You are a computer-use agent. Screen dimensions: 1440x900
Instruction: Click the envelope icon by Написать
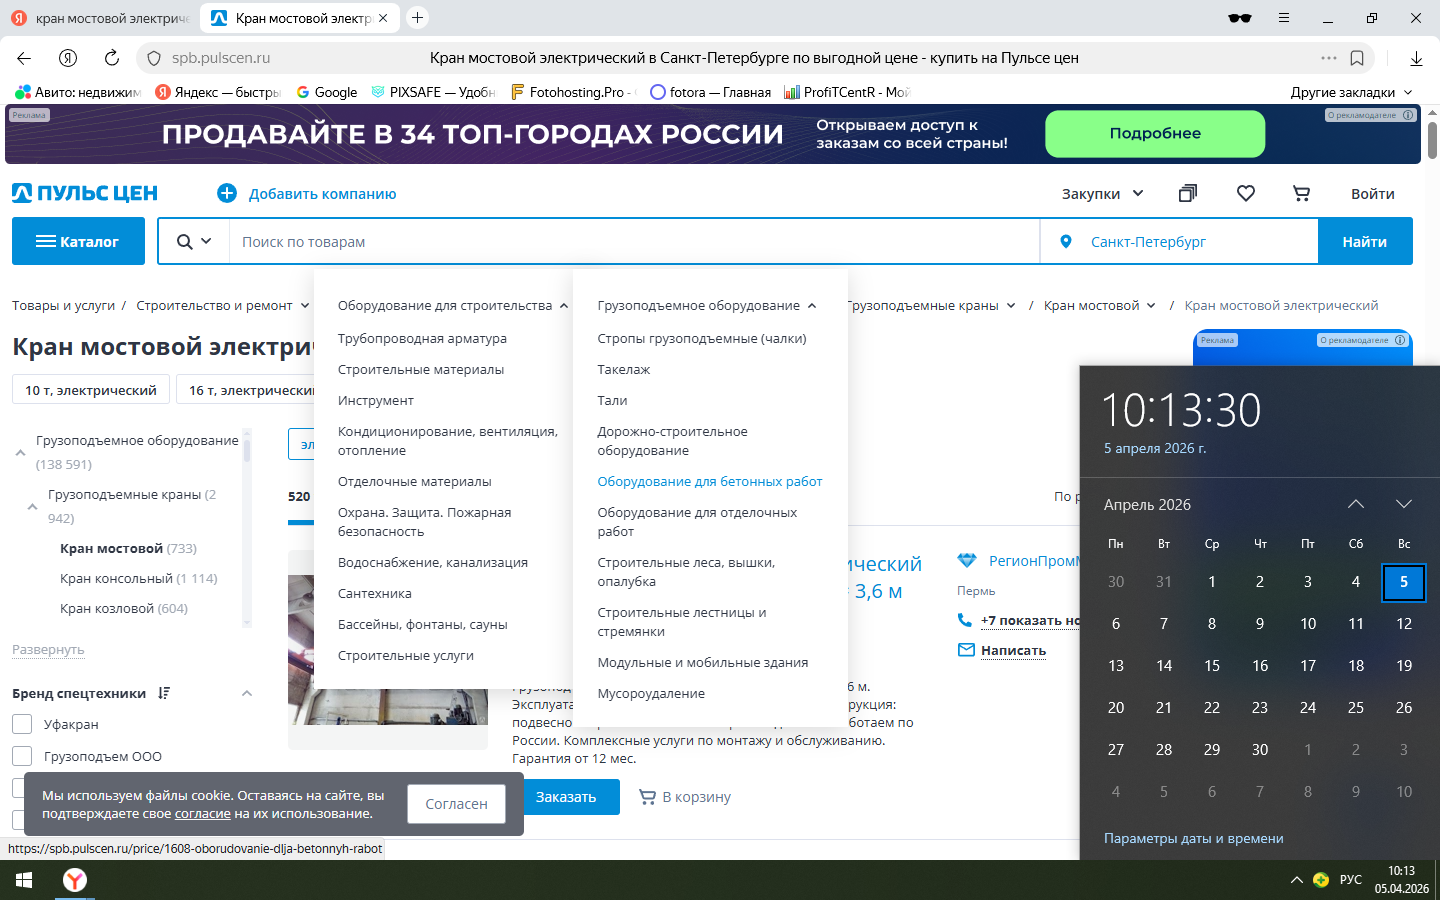click(966, 650)
